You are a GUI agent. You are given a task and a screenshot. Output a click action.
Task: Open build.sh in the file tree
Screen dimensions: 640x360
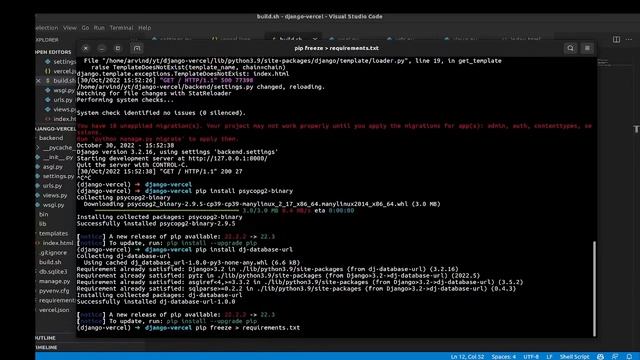pyautogui.click(x=50, y=262)
